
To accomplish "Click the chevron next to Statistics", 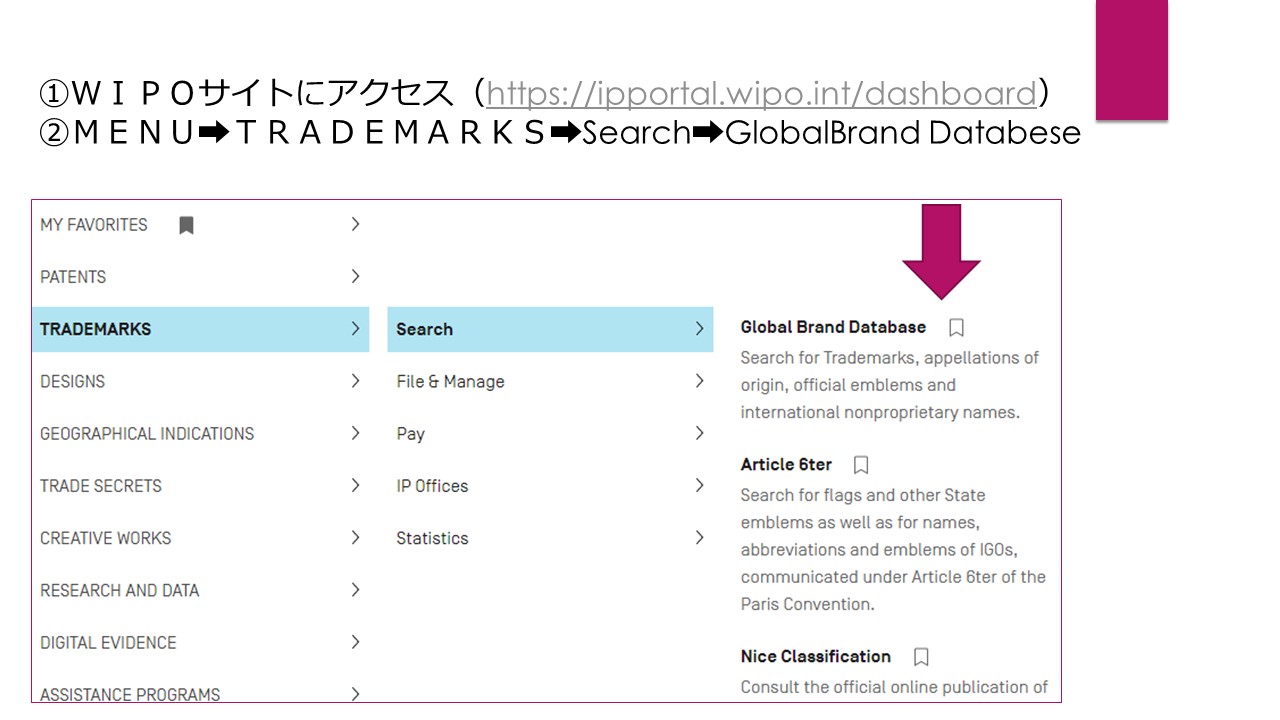I will (x=699, y=537).
